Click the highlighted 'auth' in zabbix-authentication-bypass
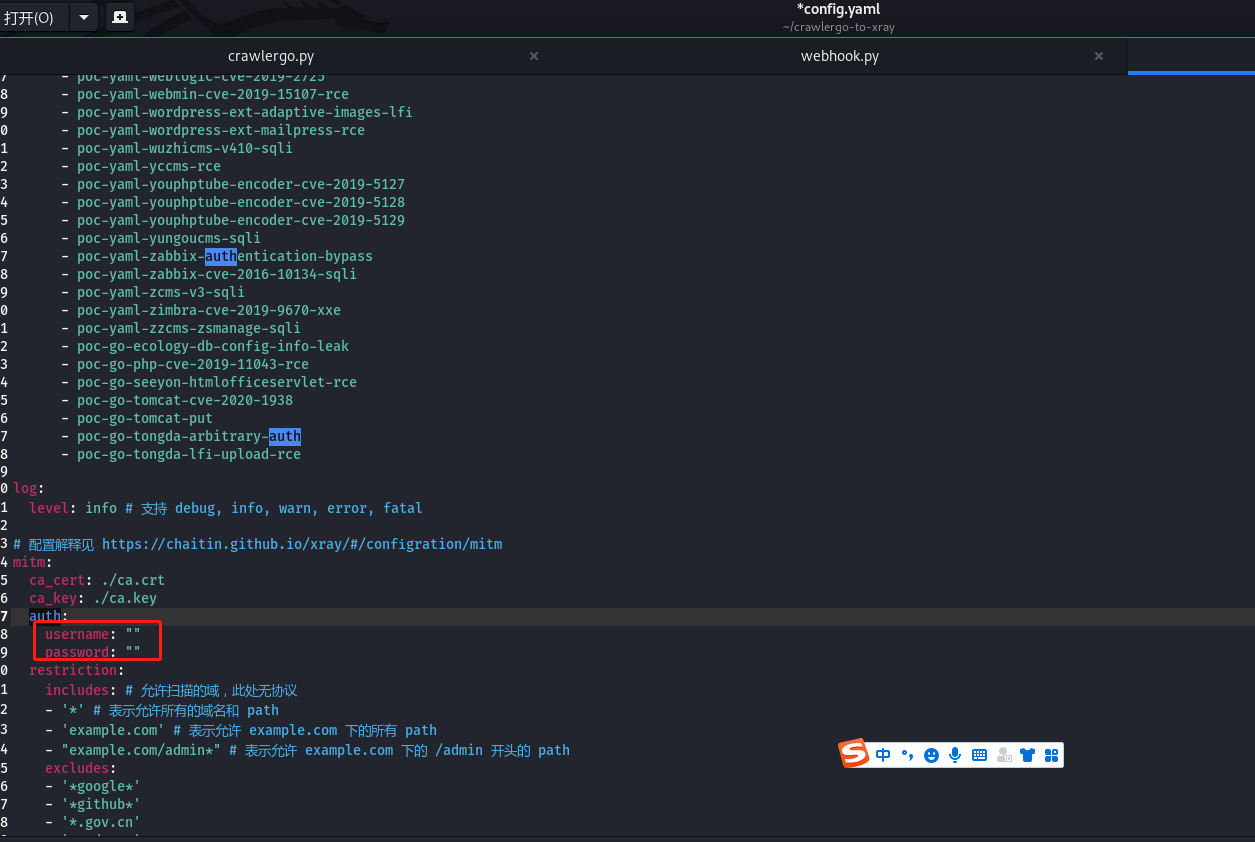Screen dimensions: 1255x842 click(x=221, y=256)
